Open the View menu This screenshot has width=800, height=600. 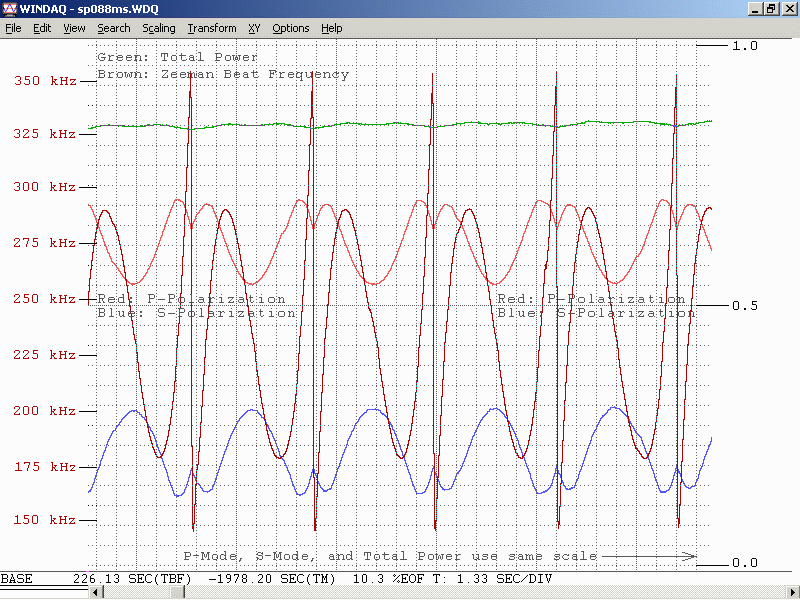coord(74,28)
